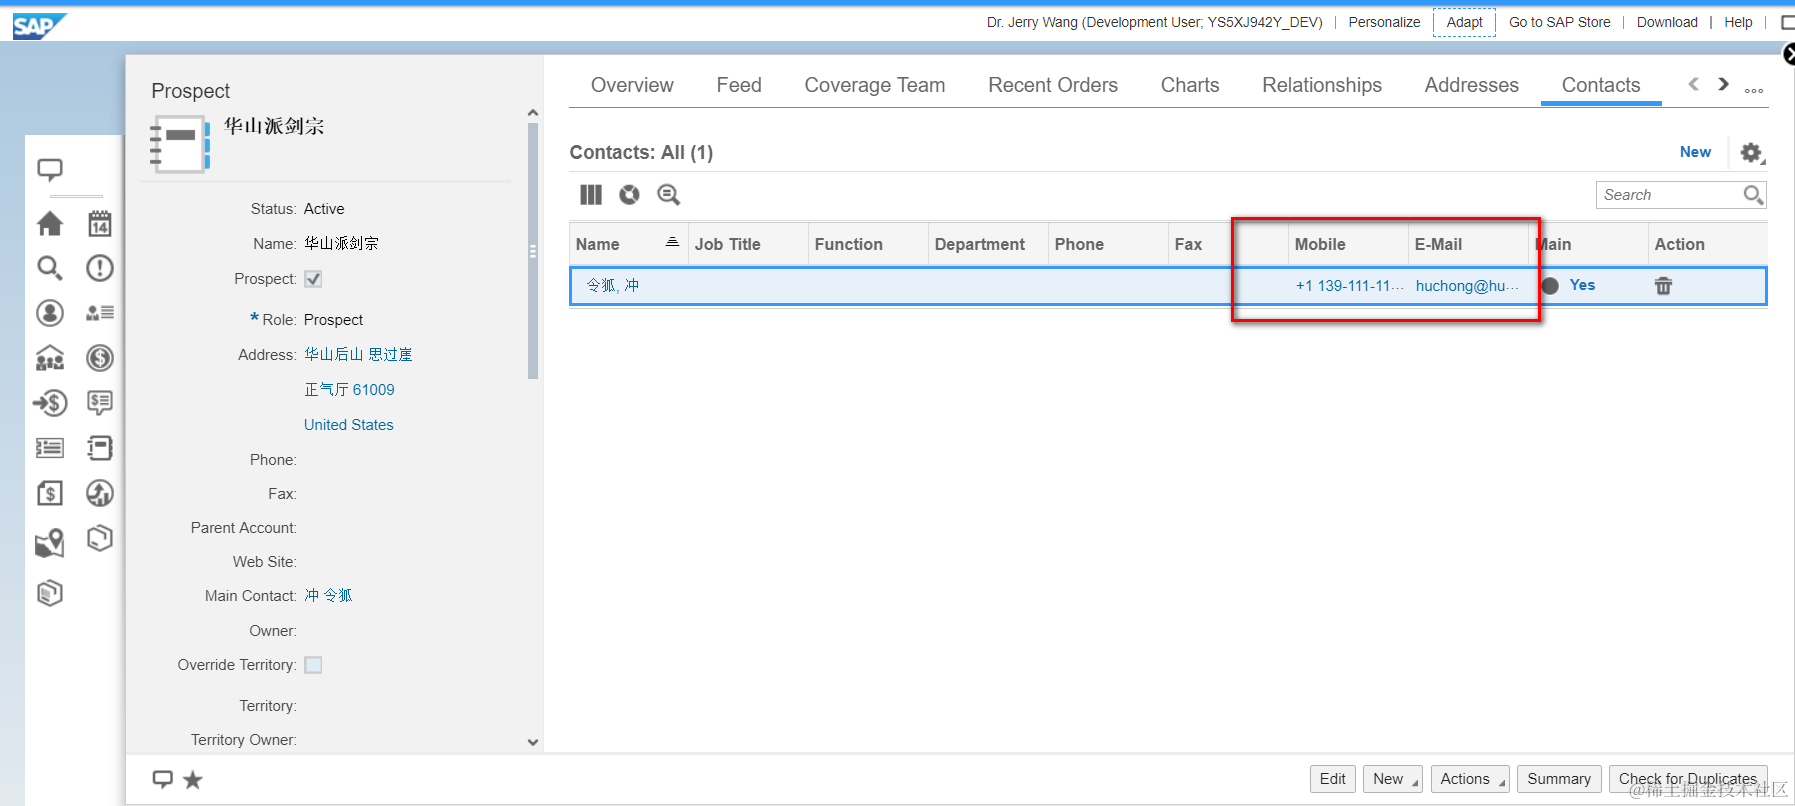Click the prospect panel vertical scrollbar
The width and height of the screenshot is (1795, 806).
point(533,251)
